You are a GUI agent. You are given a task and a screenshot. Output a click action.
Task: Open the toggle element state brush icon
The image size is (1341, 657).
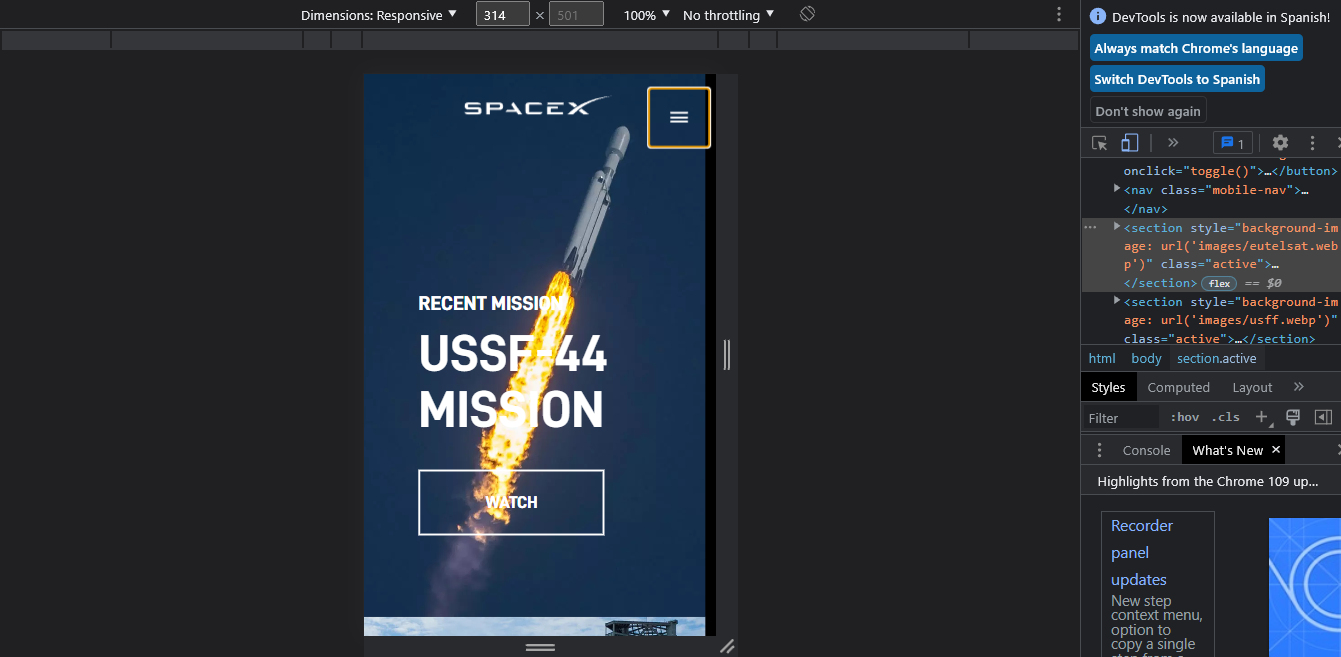click(1293, 417)
